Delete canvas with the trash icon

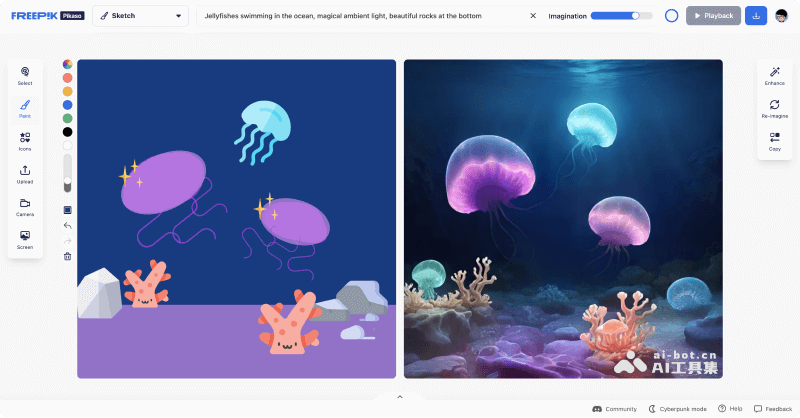coord(67,256)
